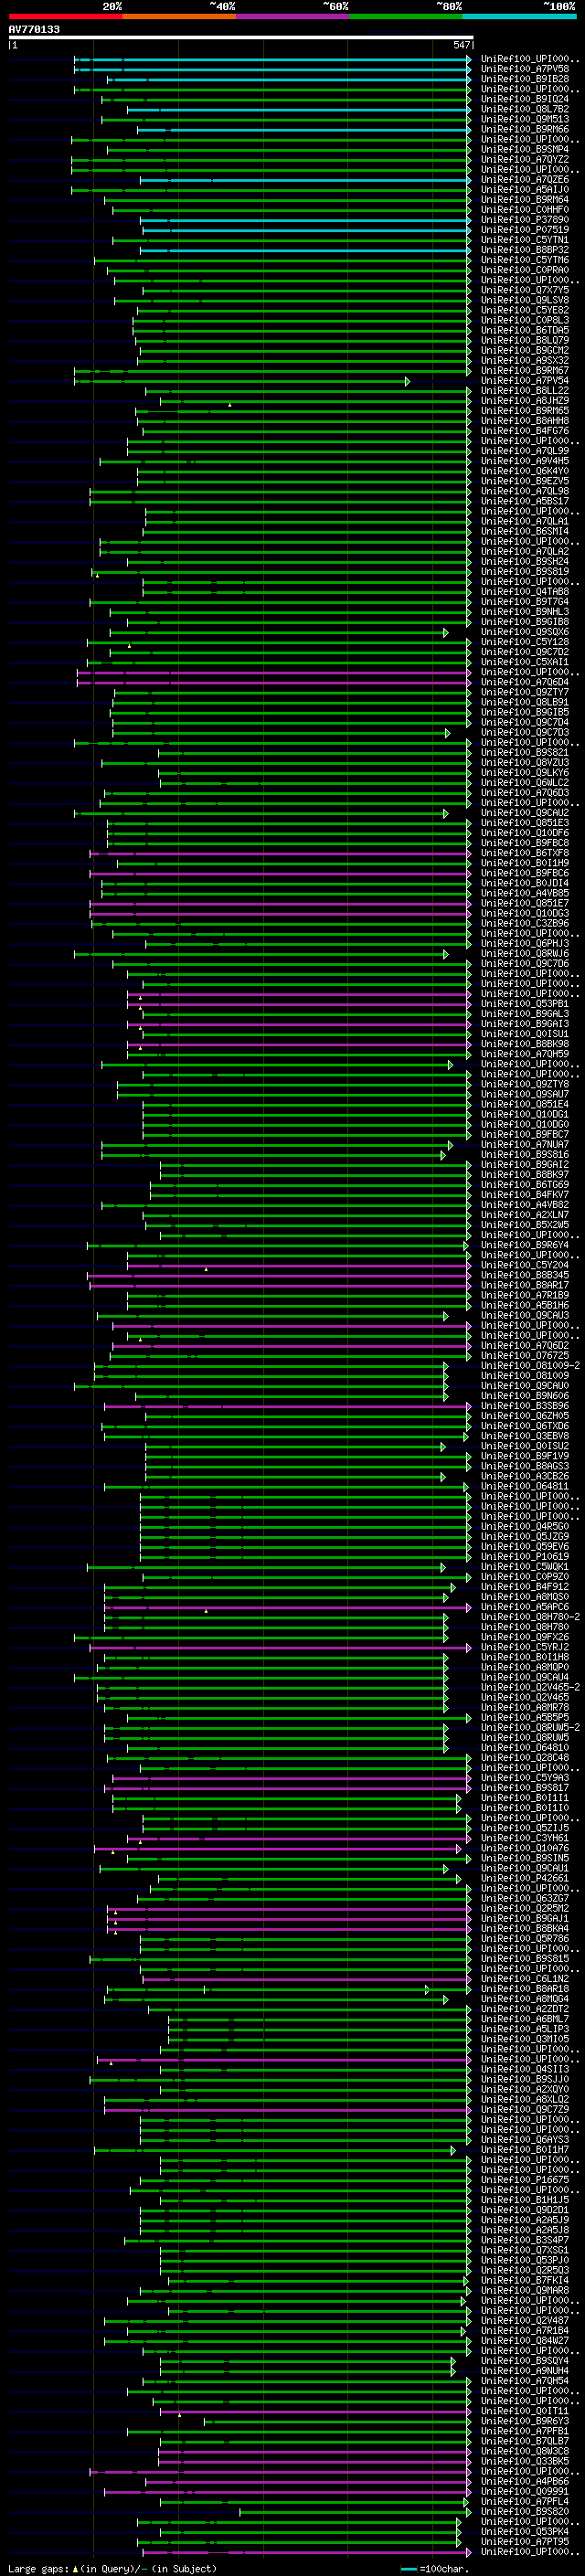
Task: Select the UniRef100_B9F1V9 label
Action: 525,1456
